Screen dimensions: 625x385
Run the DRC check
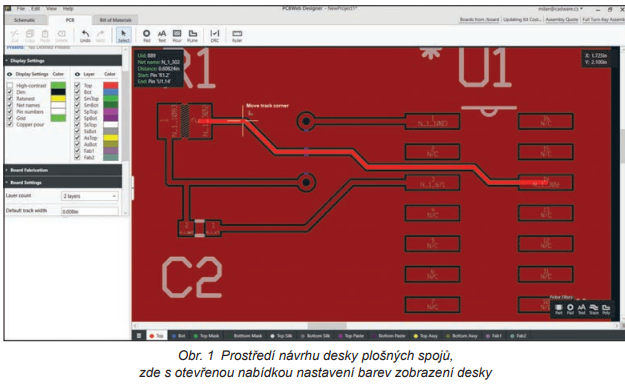(x=214, y=35)
